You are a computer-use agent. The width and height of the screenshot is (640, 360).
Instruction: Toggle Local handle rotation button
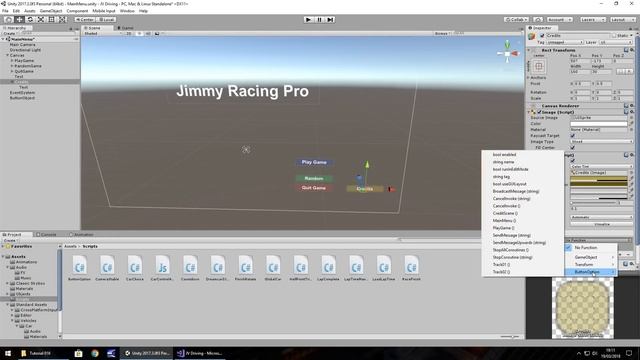coord(107,19)
